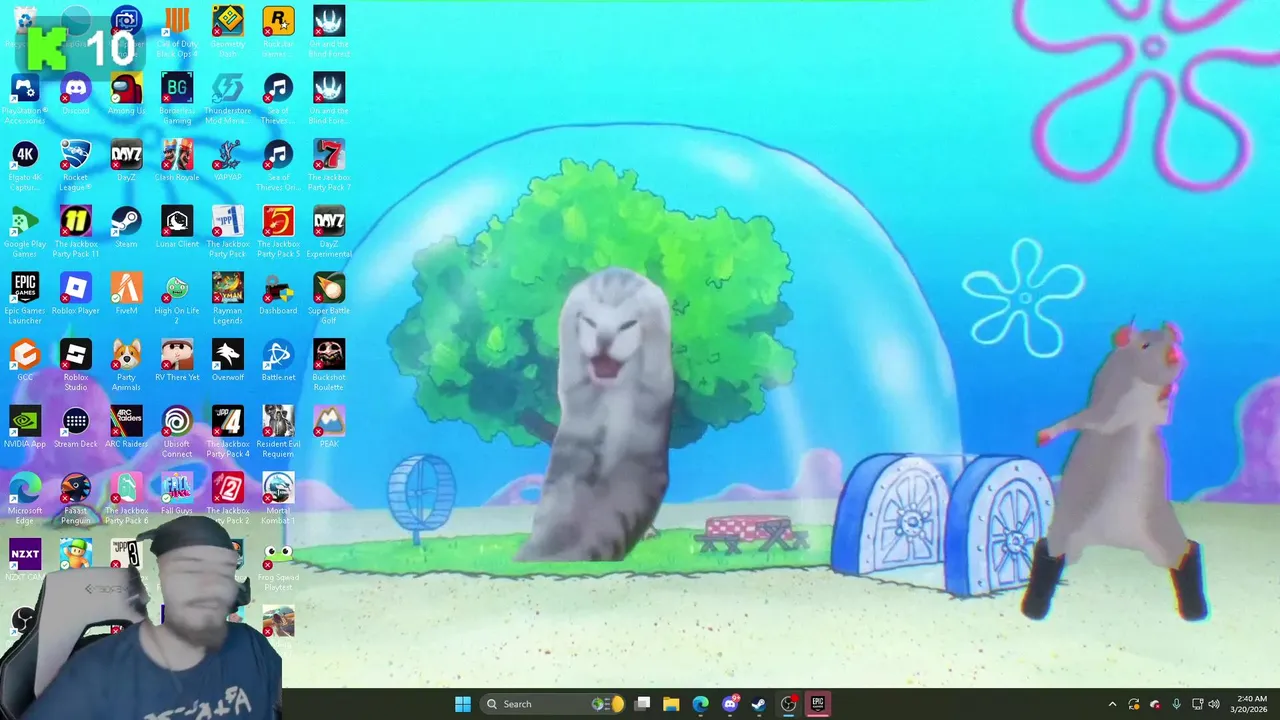Open Steam from the taskbar
Screen dimensions: 1280x720
tap(759, 704)
